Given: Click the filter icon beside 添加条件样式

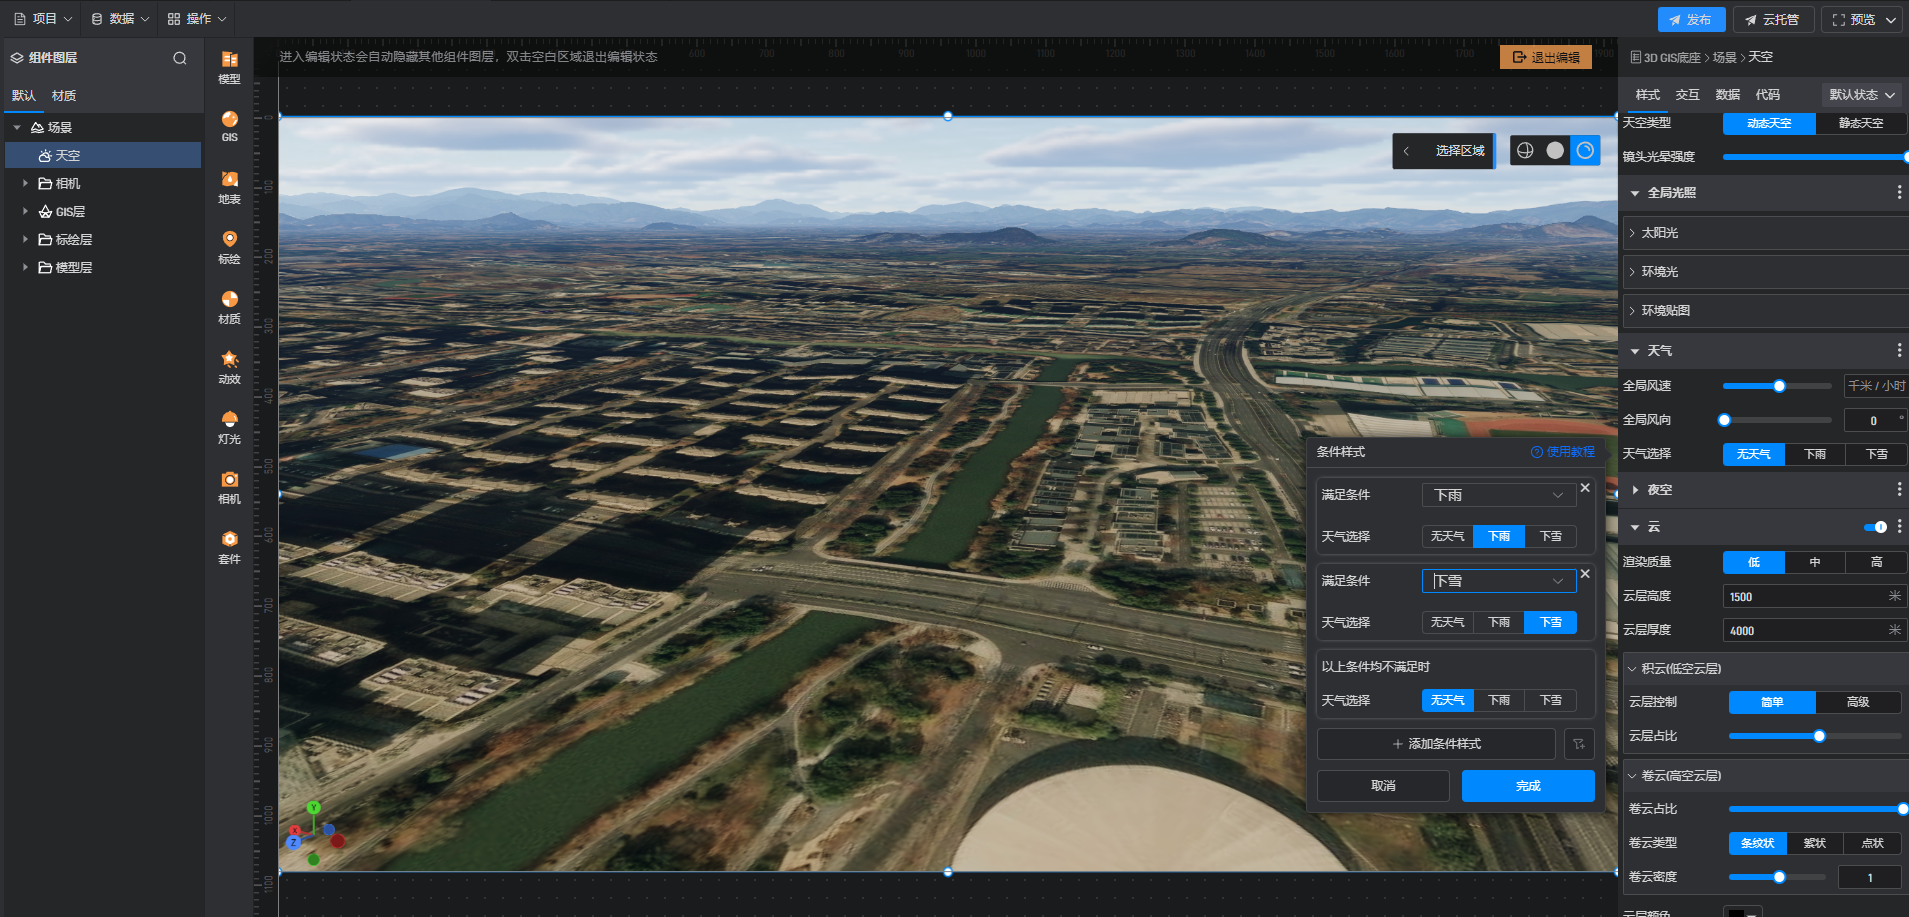Looking at the screenshot, I should coord(1579,744).
